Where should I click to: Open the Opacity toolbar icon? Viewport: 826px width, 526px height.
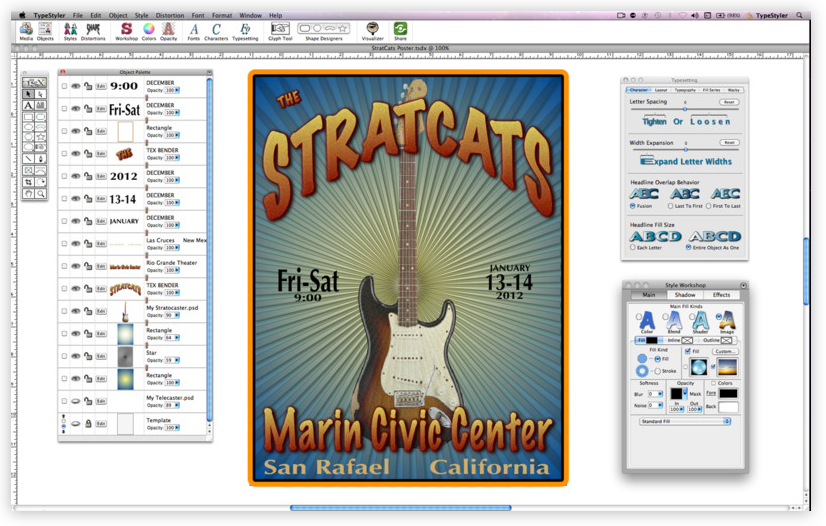coord(169,31)
